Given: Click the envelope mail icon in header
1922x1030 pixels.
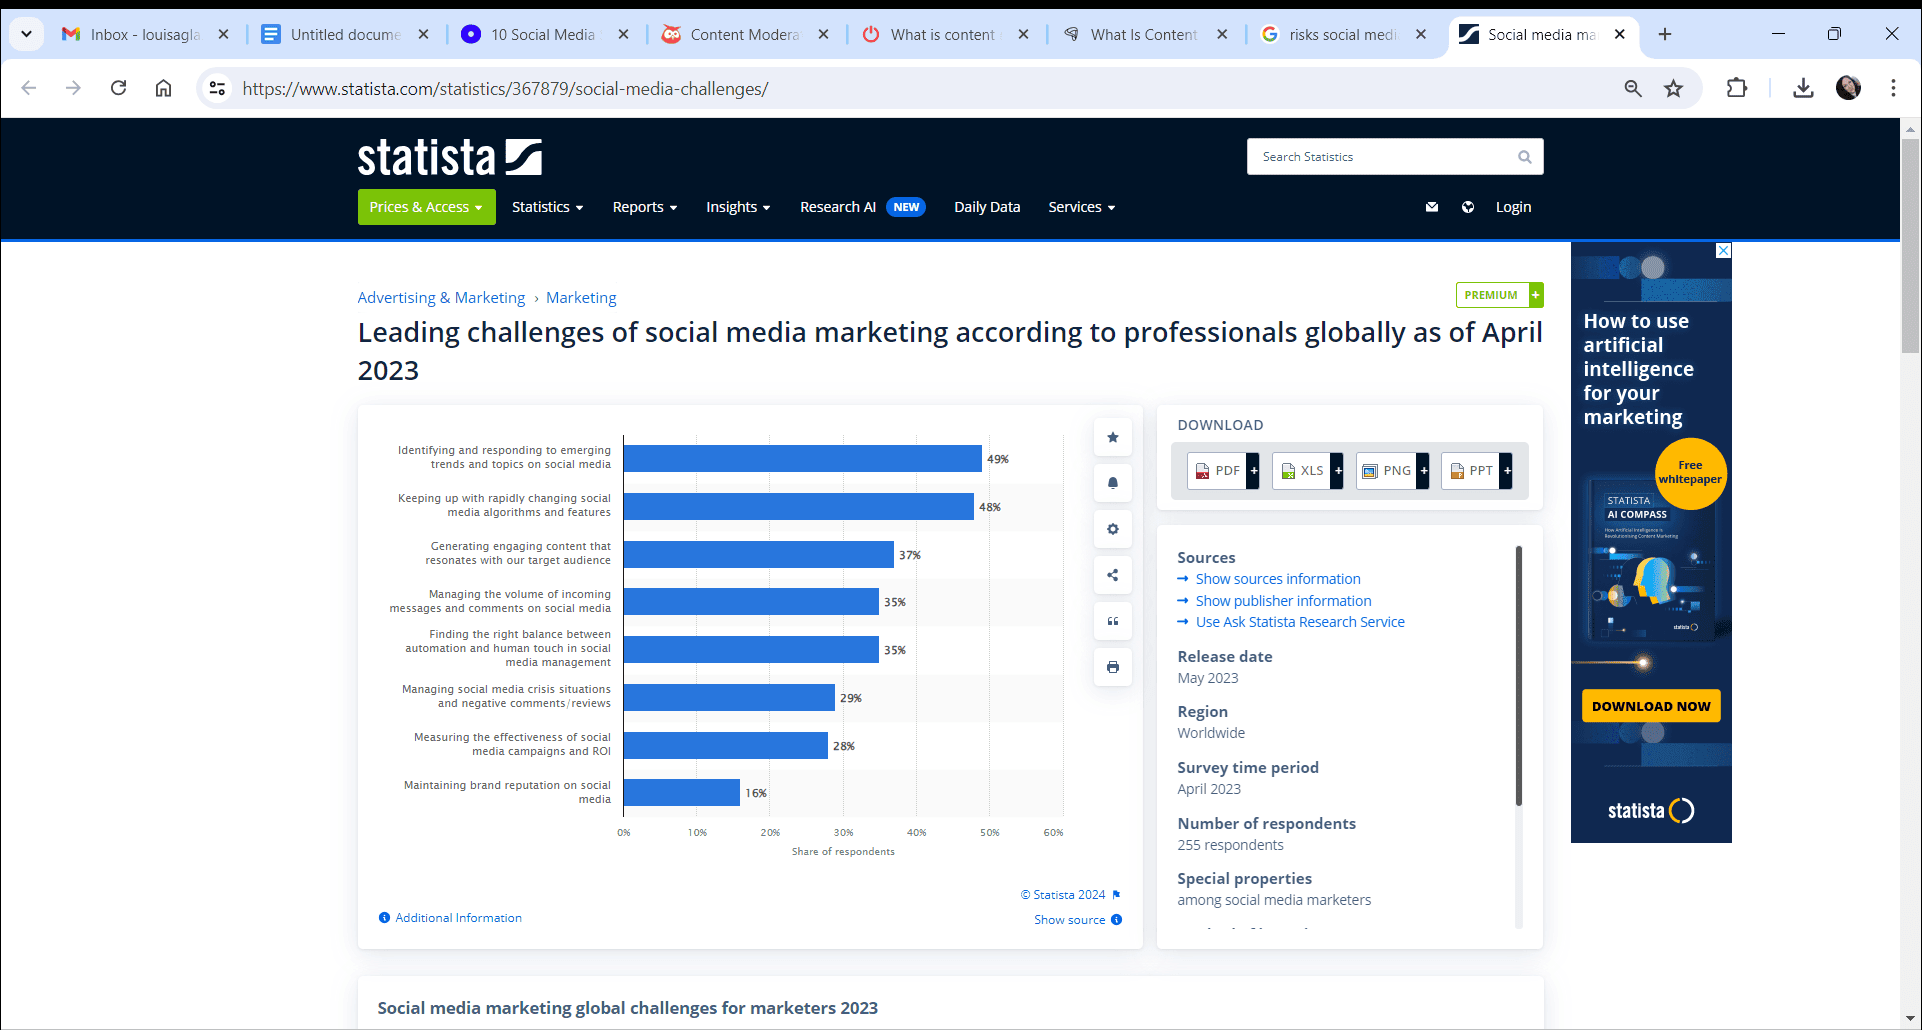Looking at the screenshot, I should [1432, 207].
